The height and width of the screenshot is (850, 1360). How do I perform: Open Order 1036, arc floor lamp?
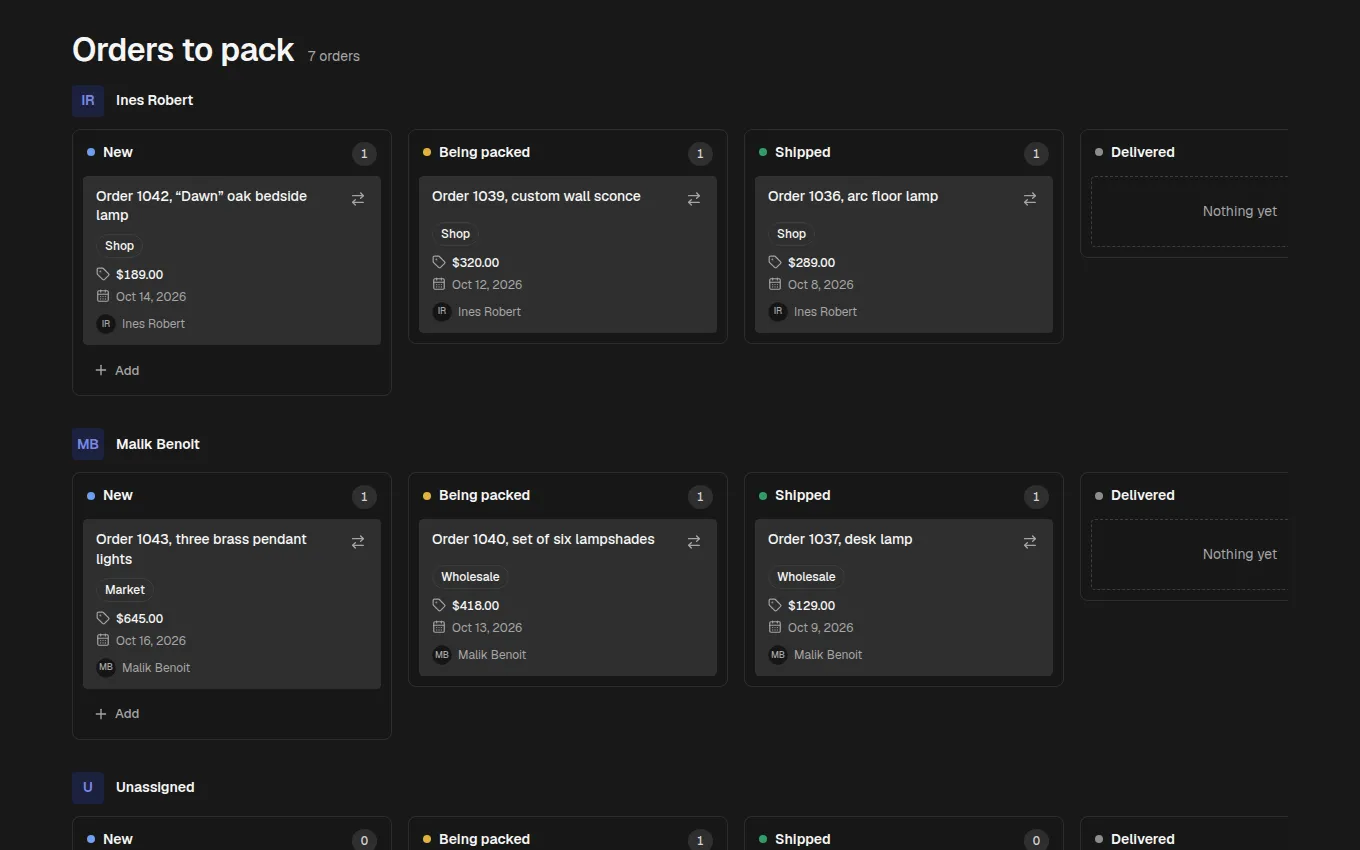point(853,196)
